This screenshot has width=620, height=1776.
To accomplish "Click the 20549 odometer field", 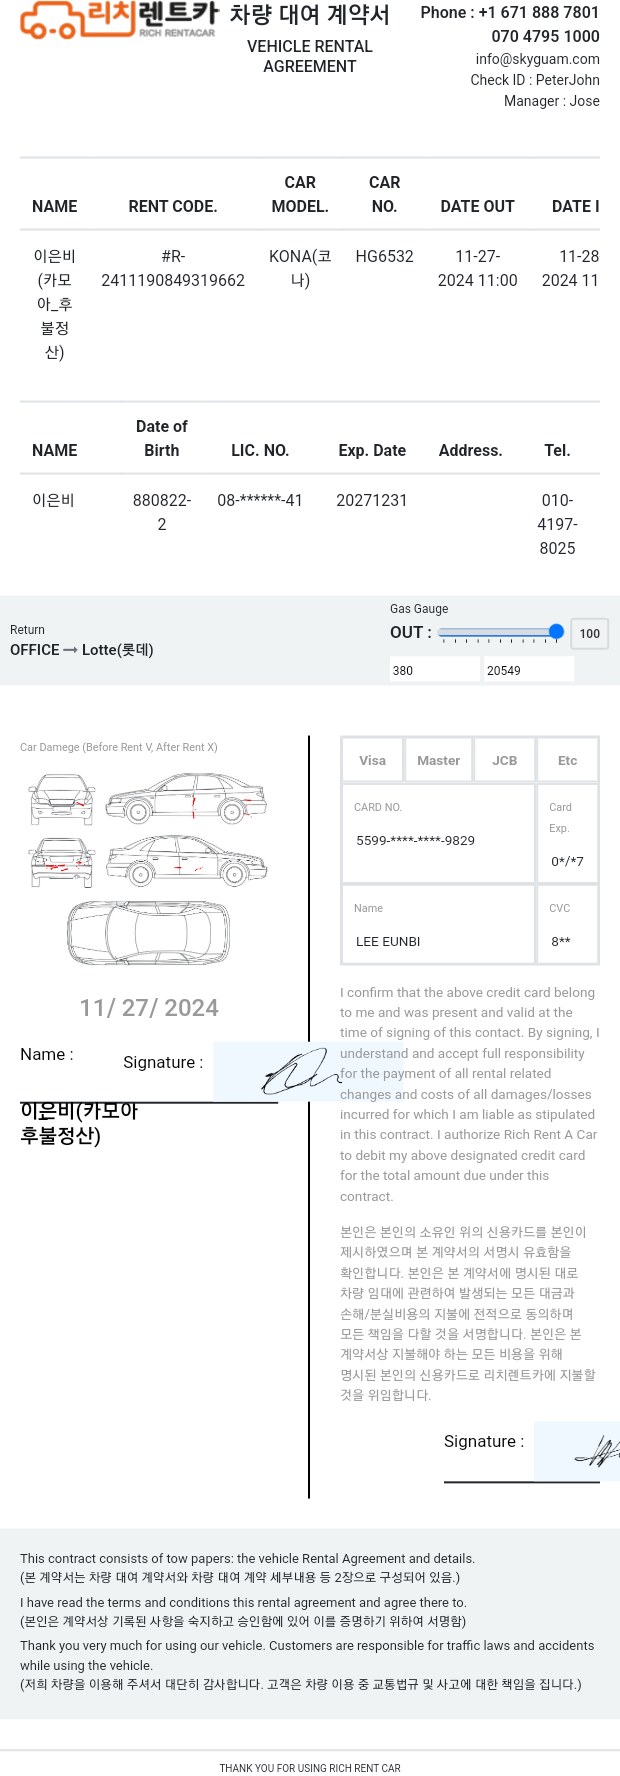I will pos(529,670).
